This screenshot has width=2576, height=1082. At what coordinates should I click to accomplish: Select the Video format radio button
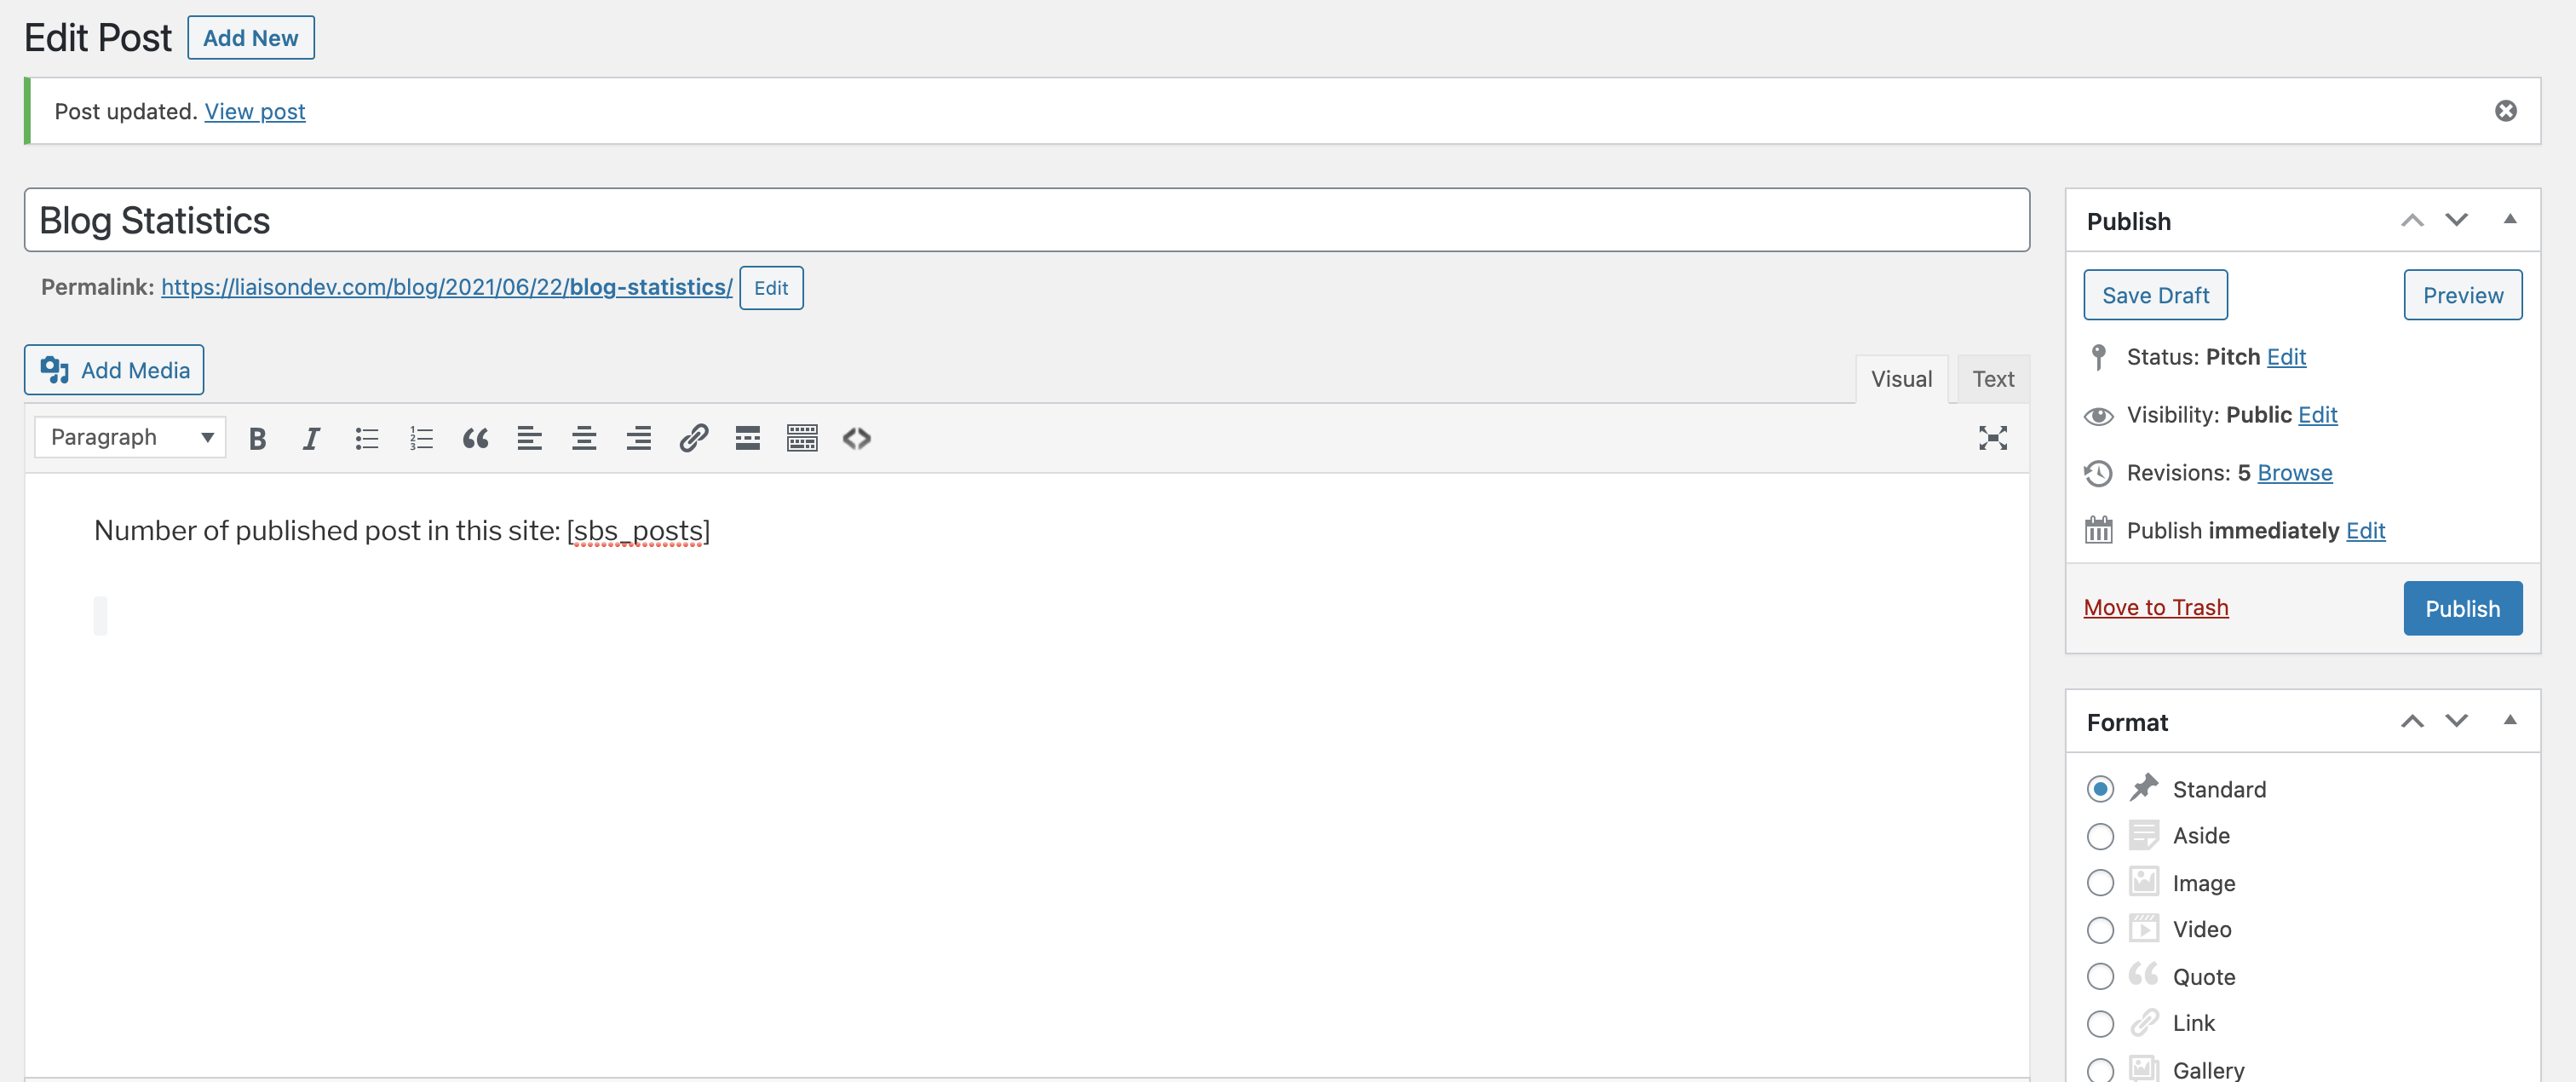coord(2102,929)
